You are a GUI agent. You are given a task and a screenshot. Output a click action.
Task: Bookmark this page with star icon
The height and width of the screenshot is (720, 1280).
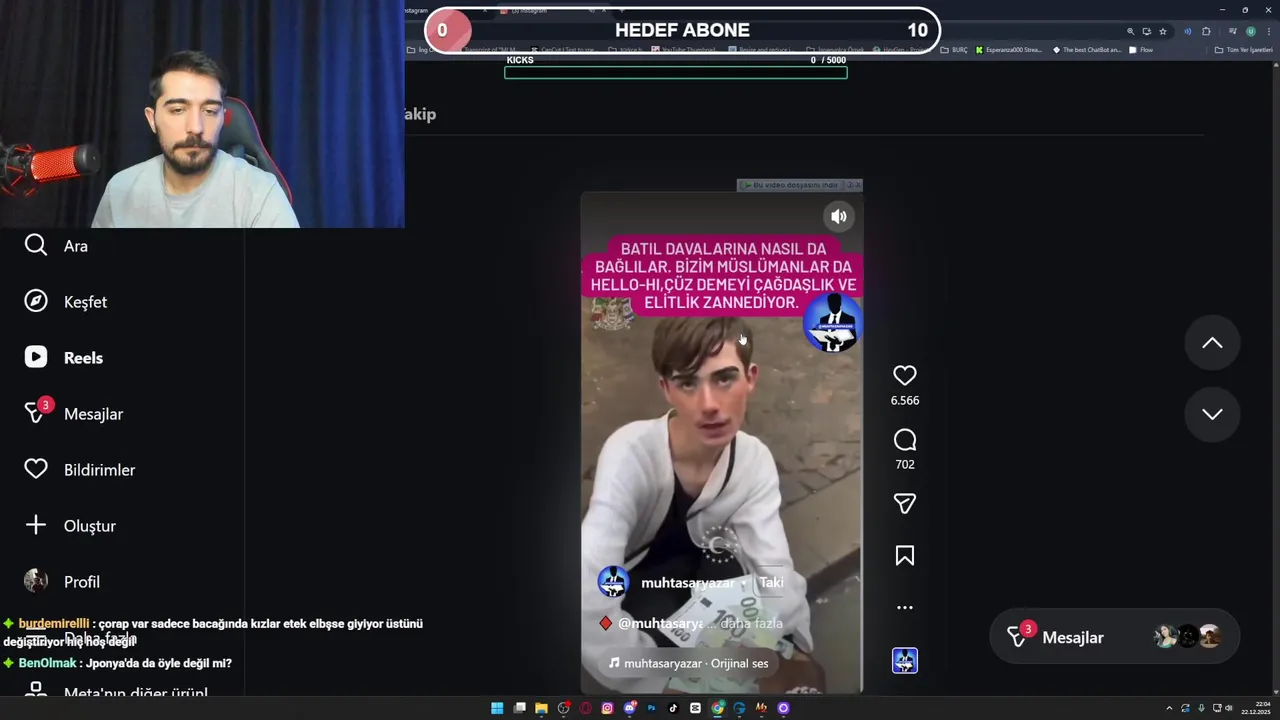click(1162, 32)
